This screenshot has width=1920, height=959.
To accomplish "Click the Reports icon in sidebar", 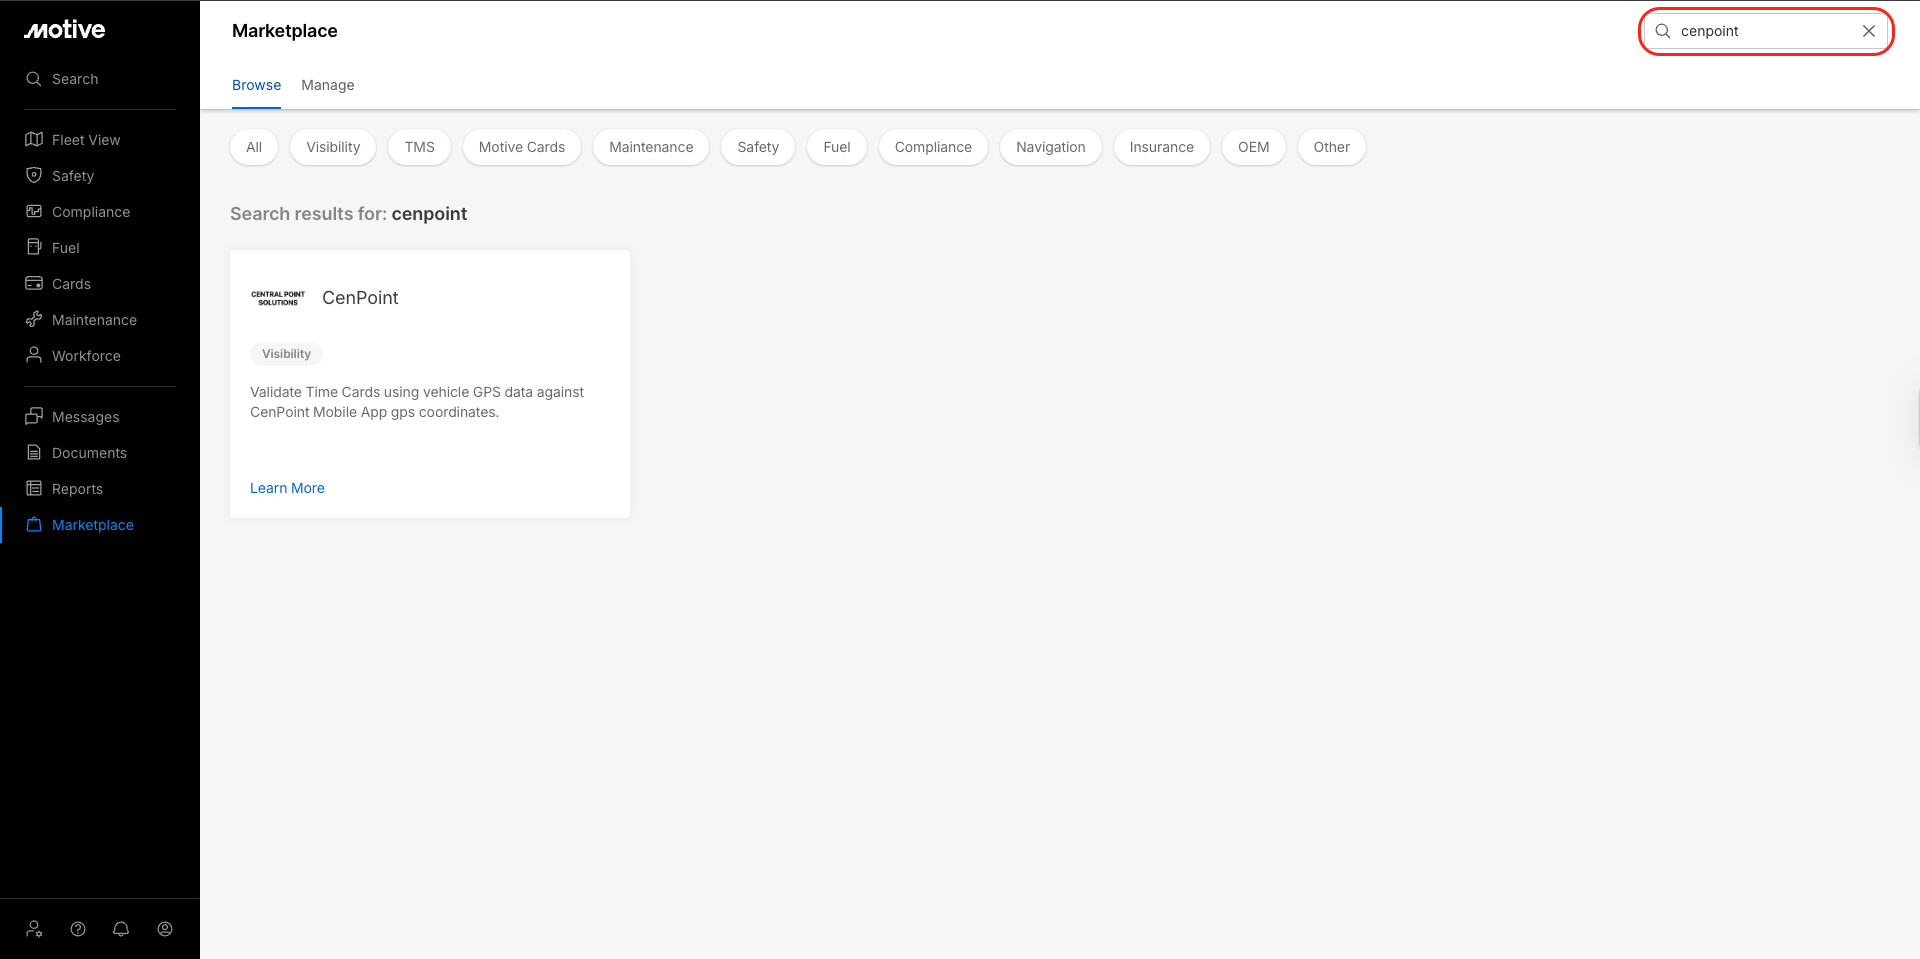I will click(x=34, y=489).
